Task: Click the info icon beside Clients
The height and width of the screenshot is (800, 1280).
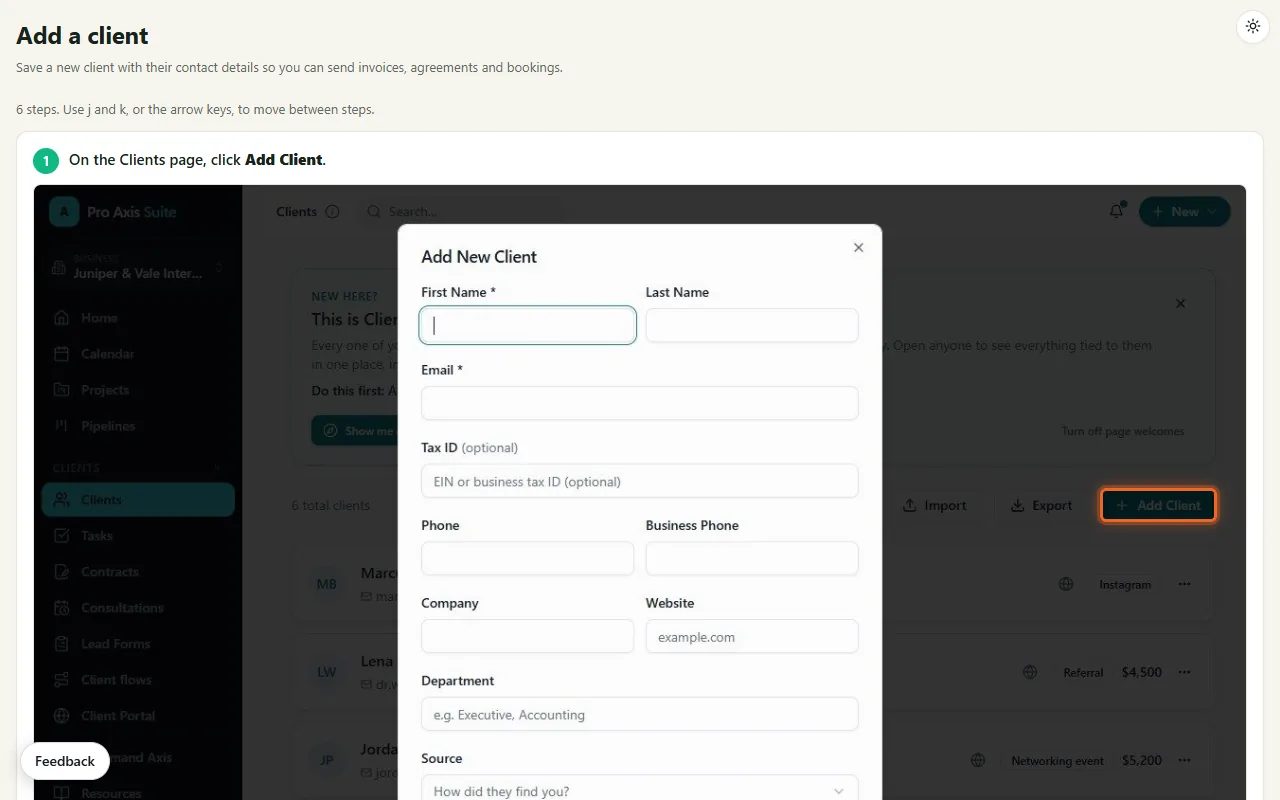Action: tap(333, 212)
